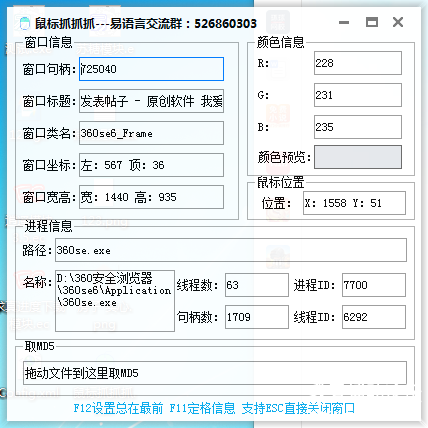
Task: Click the 线程数 field showing 63
Action: coord(257,285)
